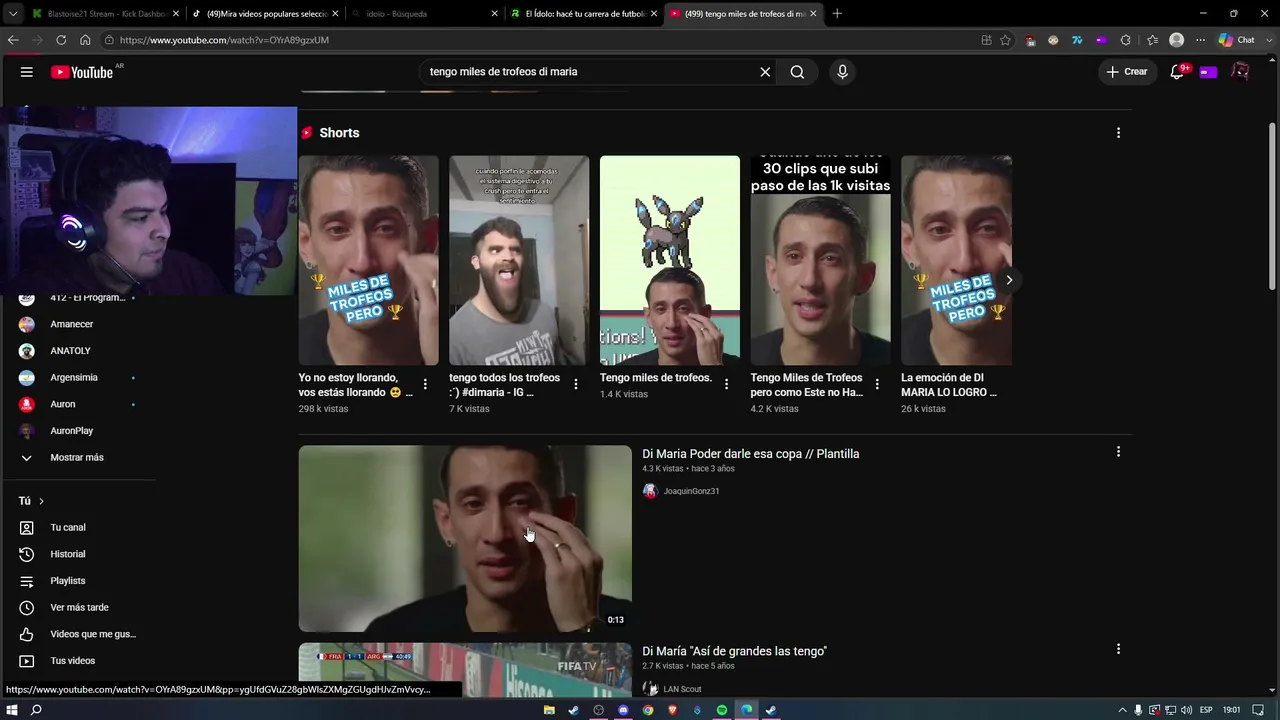The width and height of the screenshot is (1280, 720).
Task: Play the 'tengo todos los trofeos' short
Action: click(x=519, y=260)
